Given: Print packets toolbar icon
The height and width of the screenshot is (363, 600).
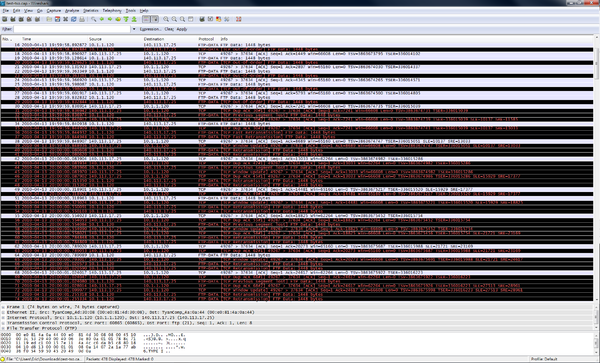Looking at the screenshot, I should click(82, 19).
